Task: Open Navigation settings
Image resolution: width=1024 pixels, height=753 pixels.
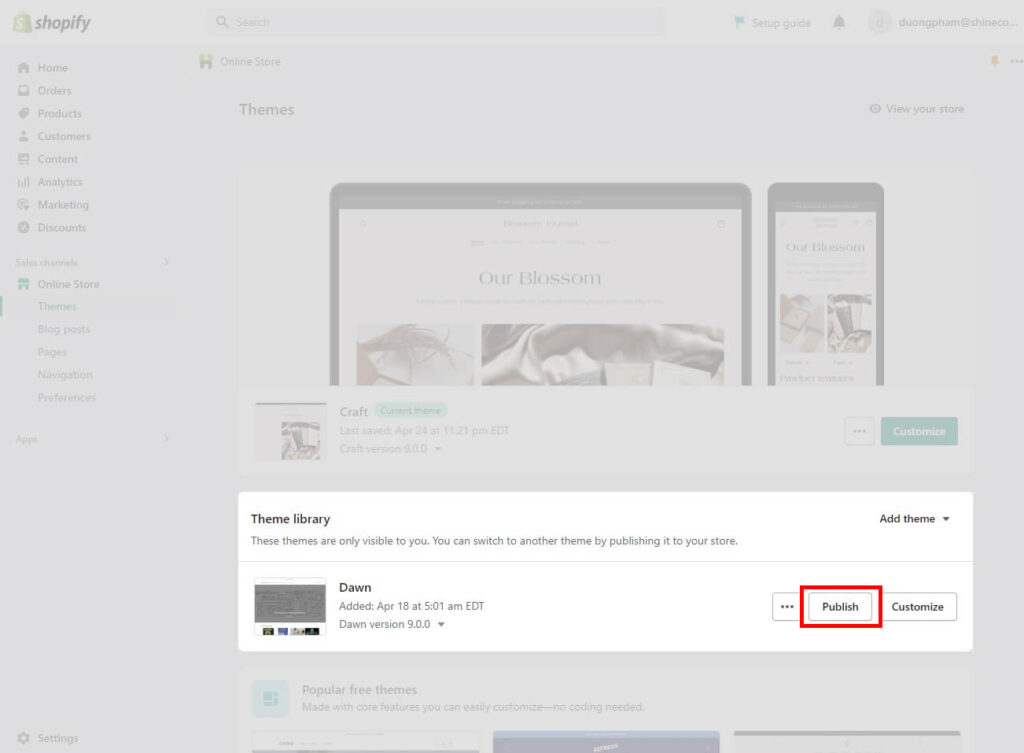Action: coord(65,375)
